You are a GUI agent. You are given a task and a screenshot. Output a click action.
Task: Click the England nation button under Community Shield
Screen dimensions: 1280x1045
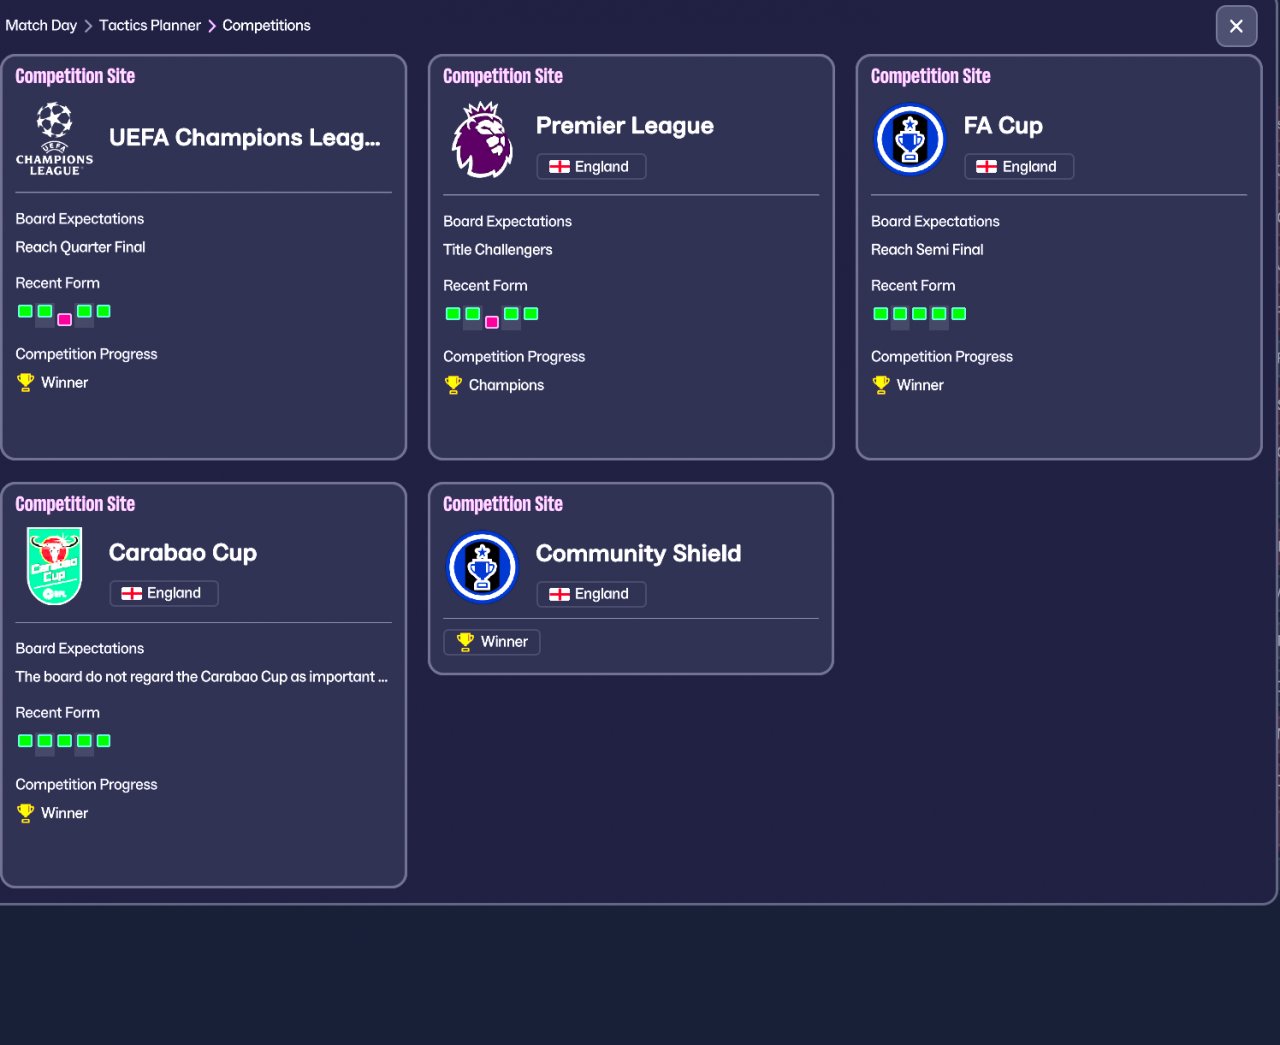591,594
